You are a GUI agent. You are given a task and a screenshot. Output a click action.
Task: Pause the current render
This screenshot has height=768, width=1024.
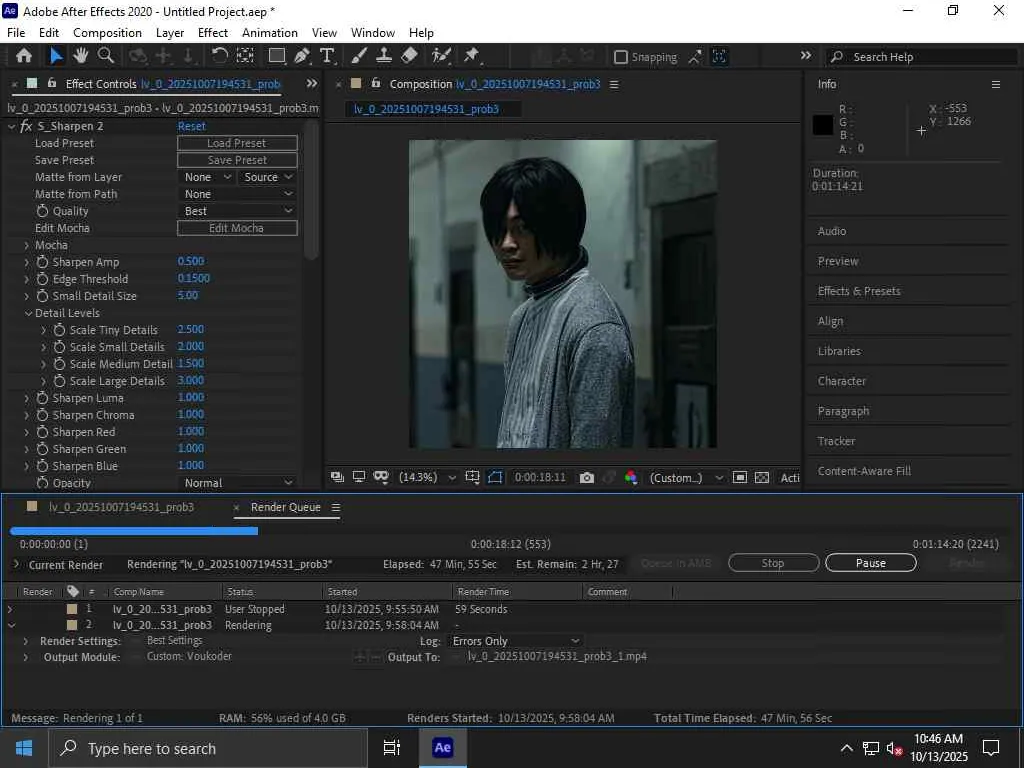tap(870, 563)
